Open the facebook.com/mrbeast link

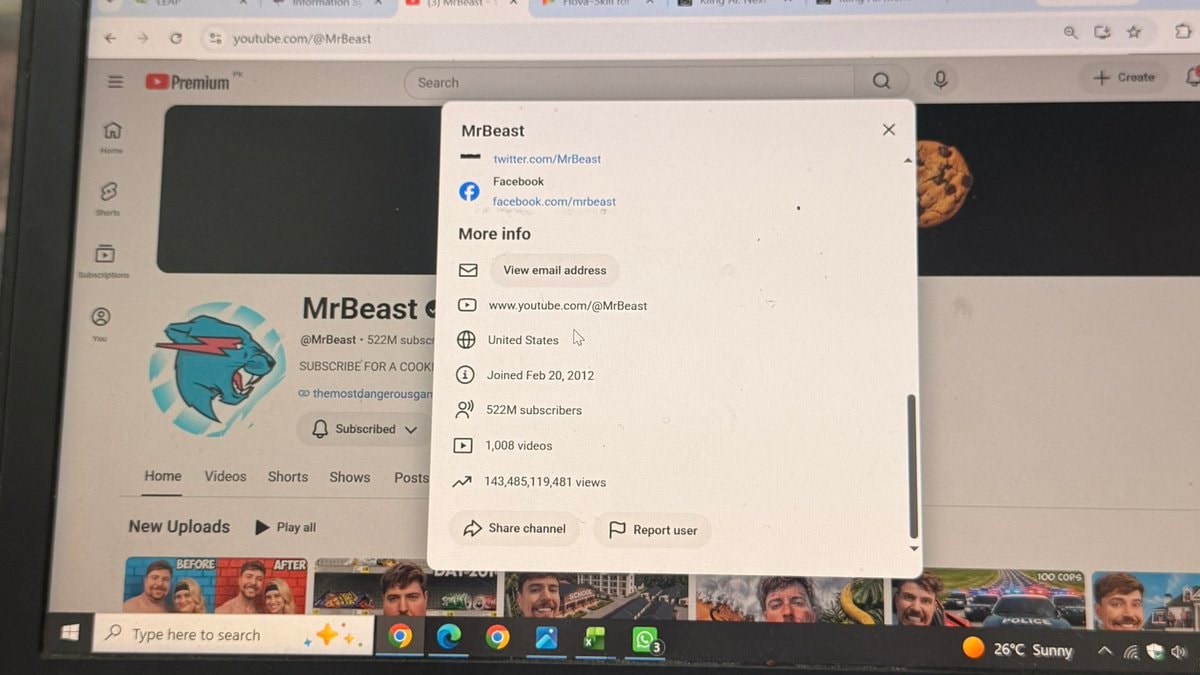[x=554, y=201]
